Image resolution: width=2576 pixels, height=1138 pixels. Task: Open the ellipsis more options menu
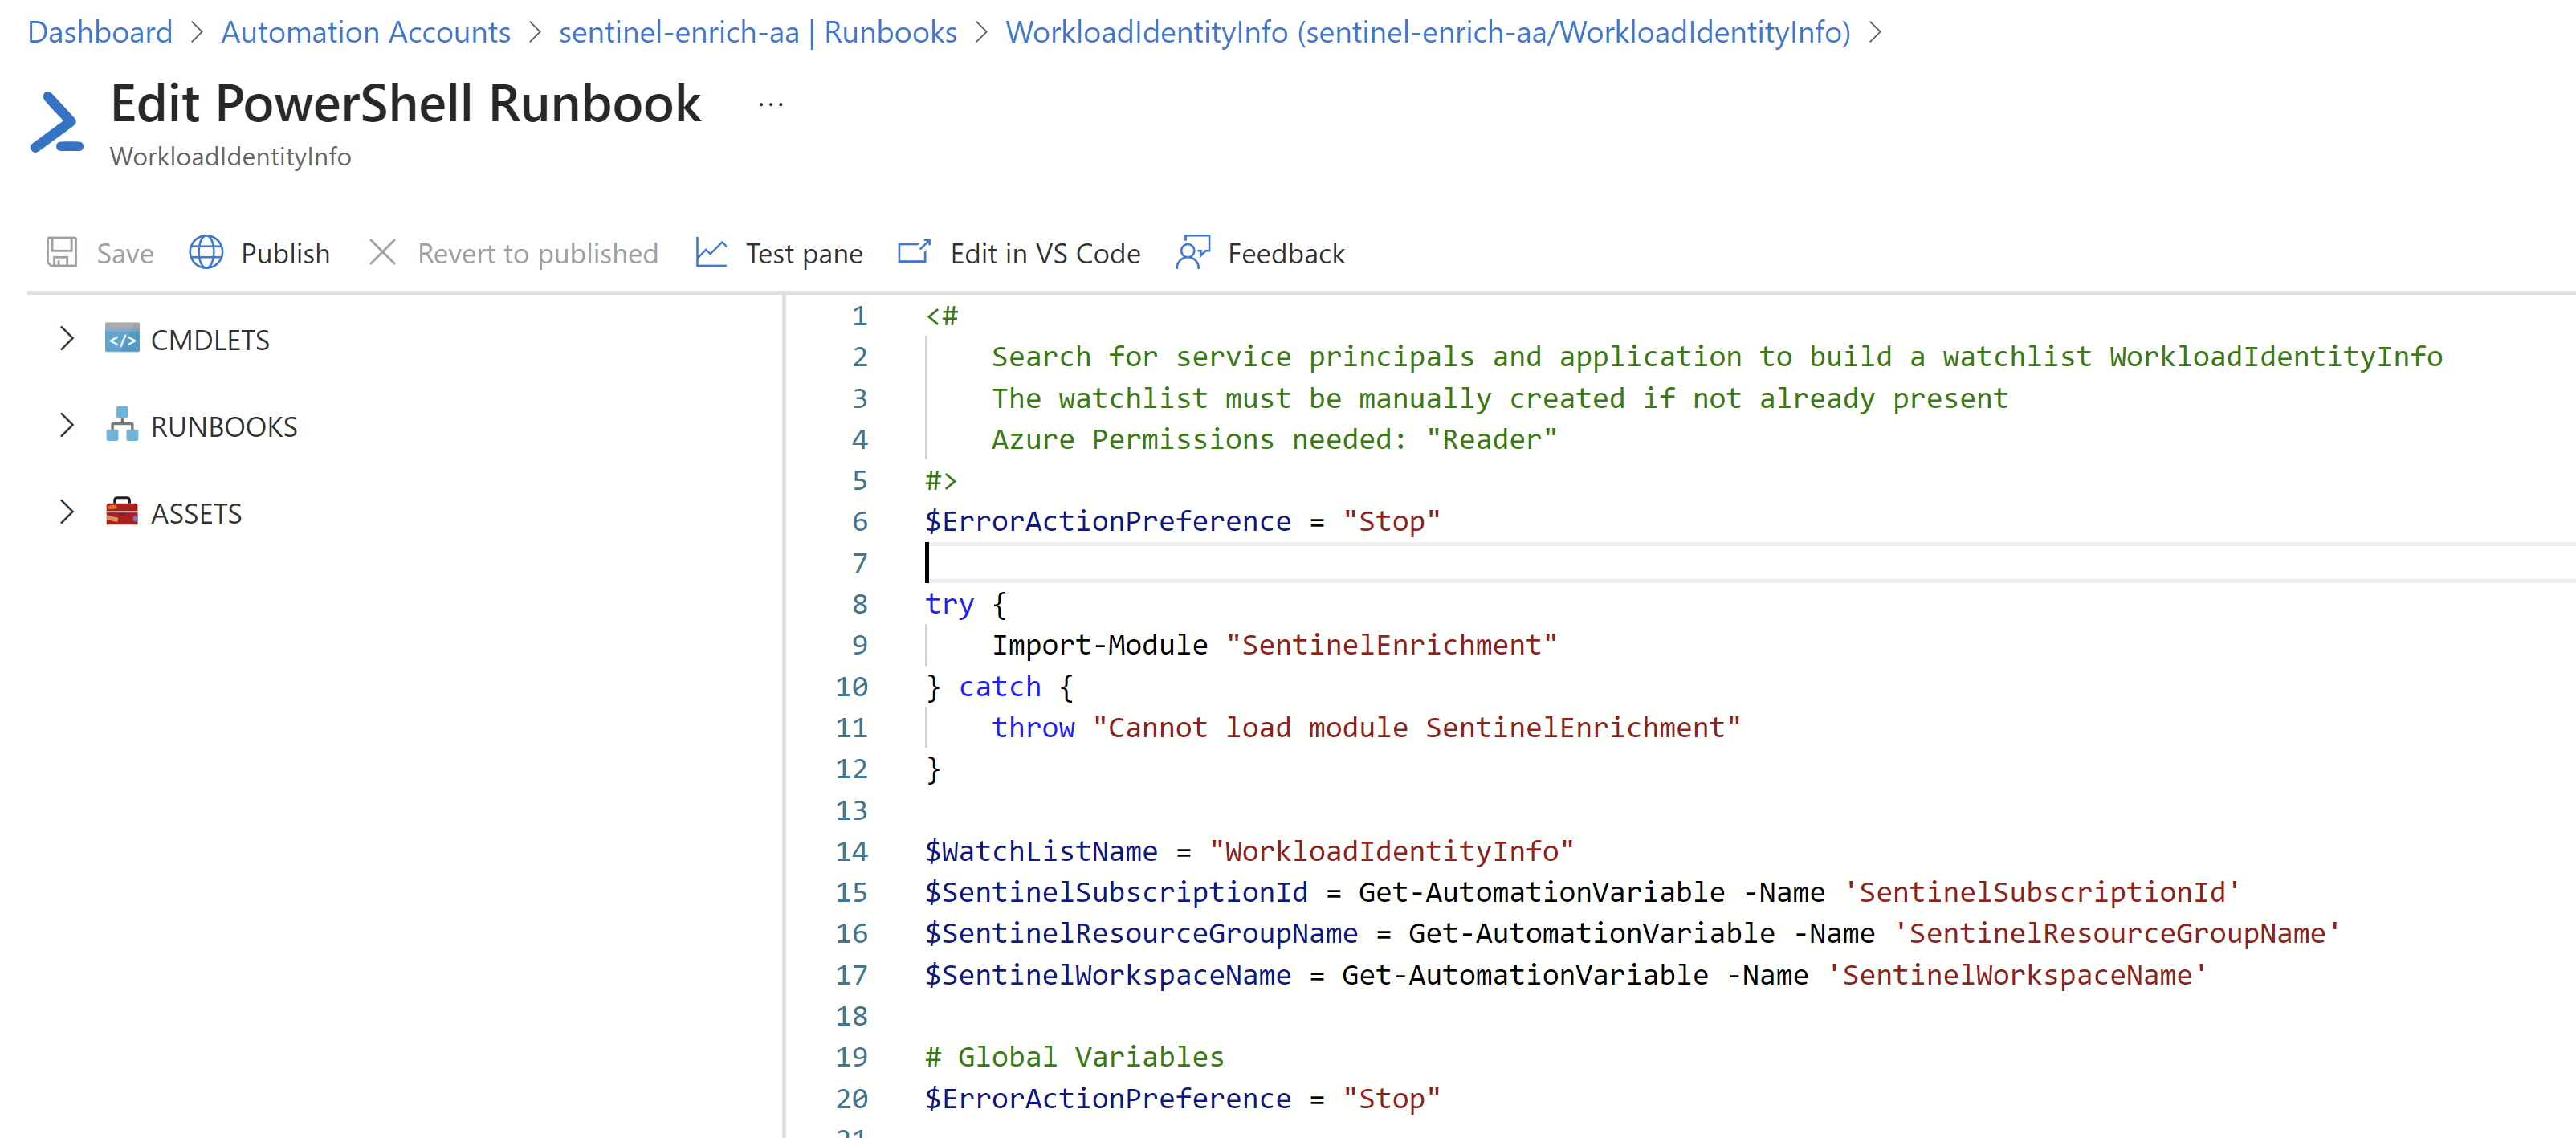[x=771, y=104]
